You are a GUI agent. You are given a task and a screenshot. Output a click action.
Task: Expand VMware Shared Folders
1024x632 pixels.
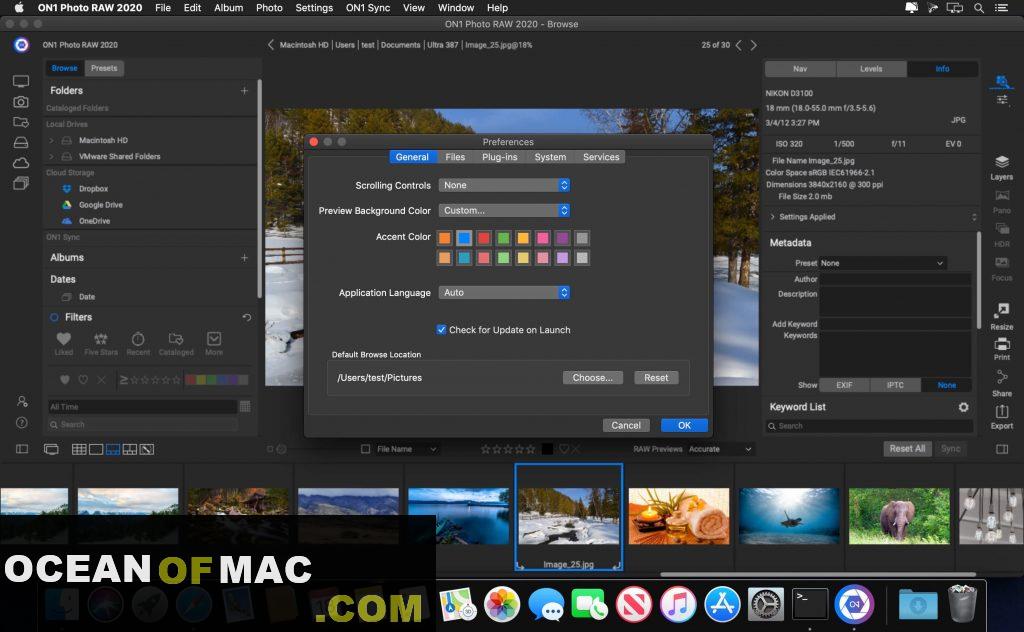click(x=52, y=157)
